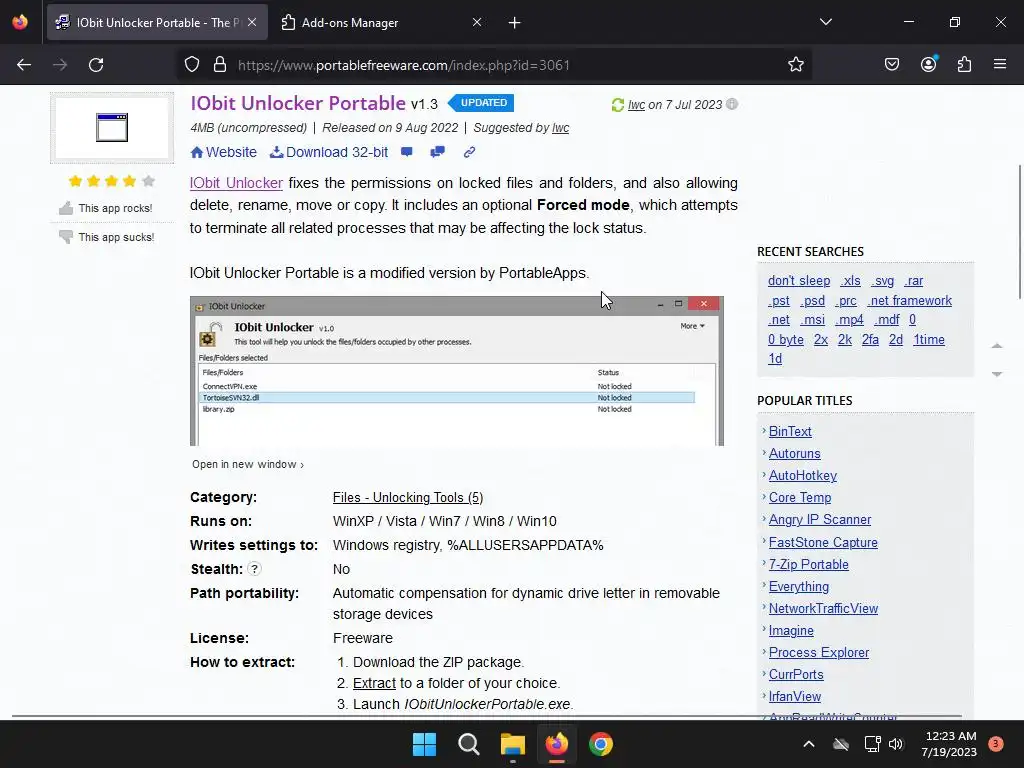This screenshot has width=1024, height=768.
Task: Open the taskbar clock and date
Action: click(x=949, y=744)
